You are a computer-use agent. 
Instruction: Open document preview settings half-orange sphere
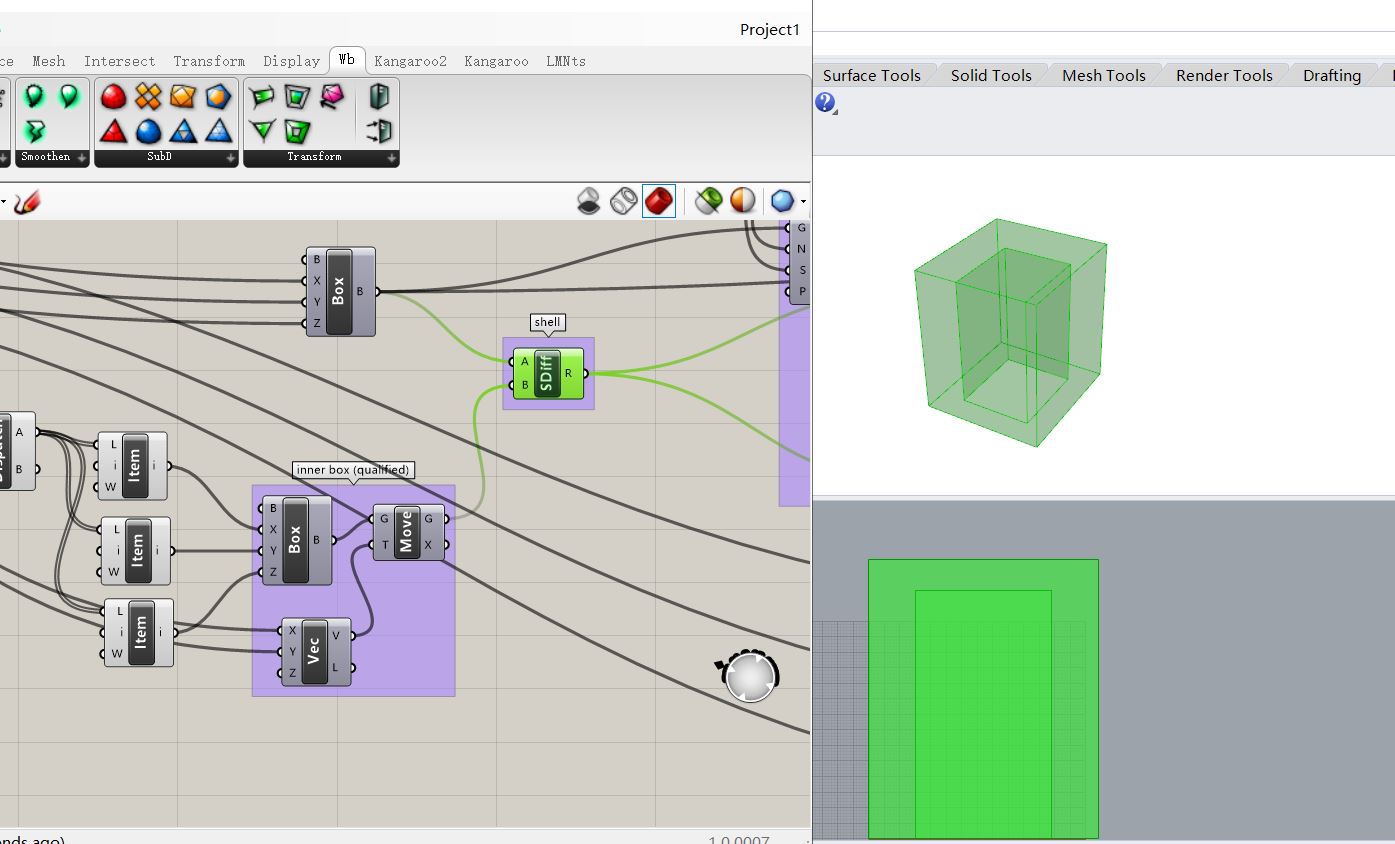coord(742,201)
